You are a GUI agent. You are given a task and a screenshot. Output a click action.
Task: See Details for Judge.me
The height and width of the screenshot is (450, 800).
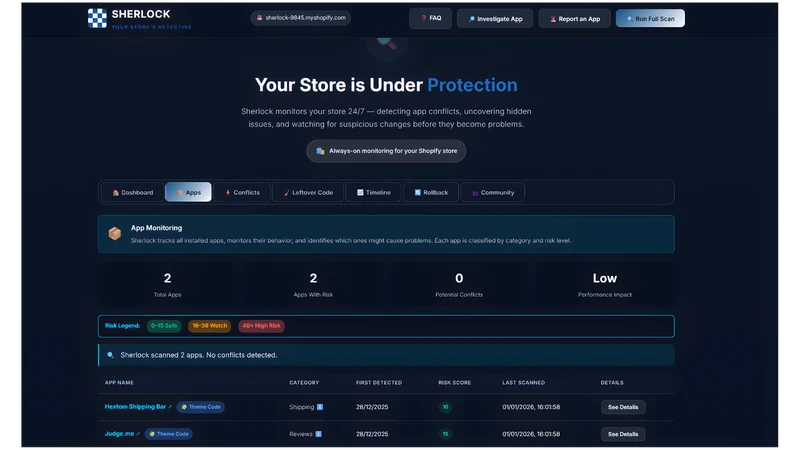point(623,434)
